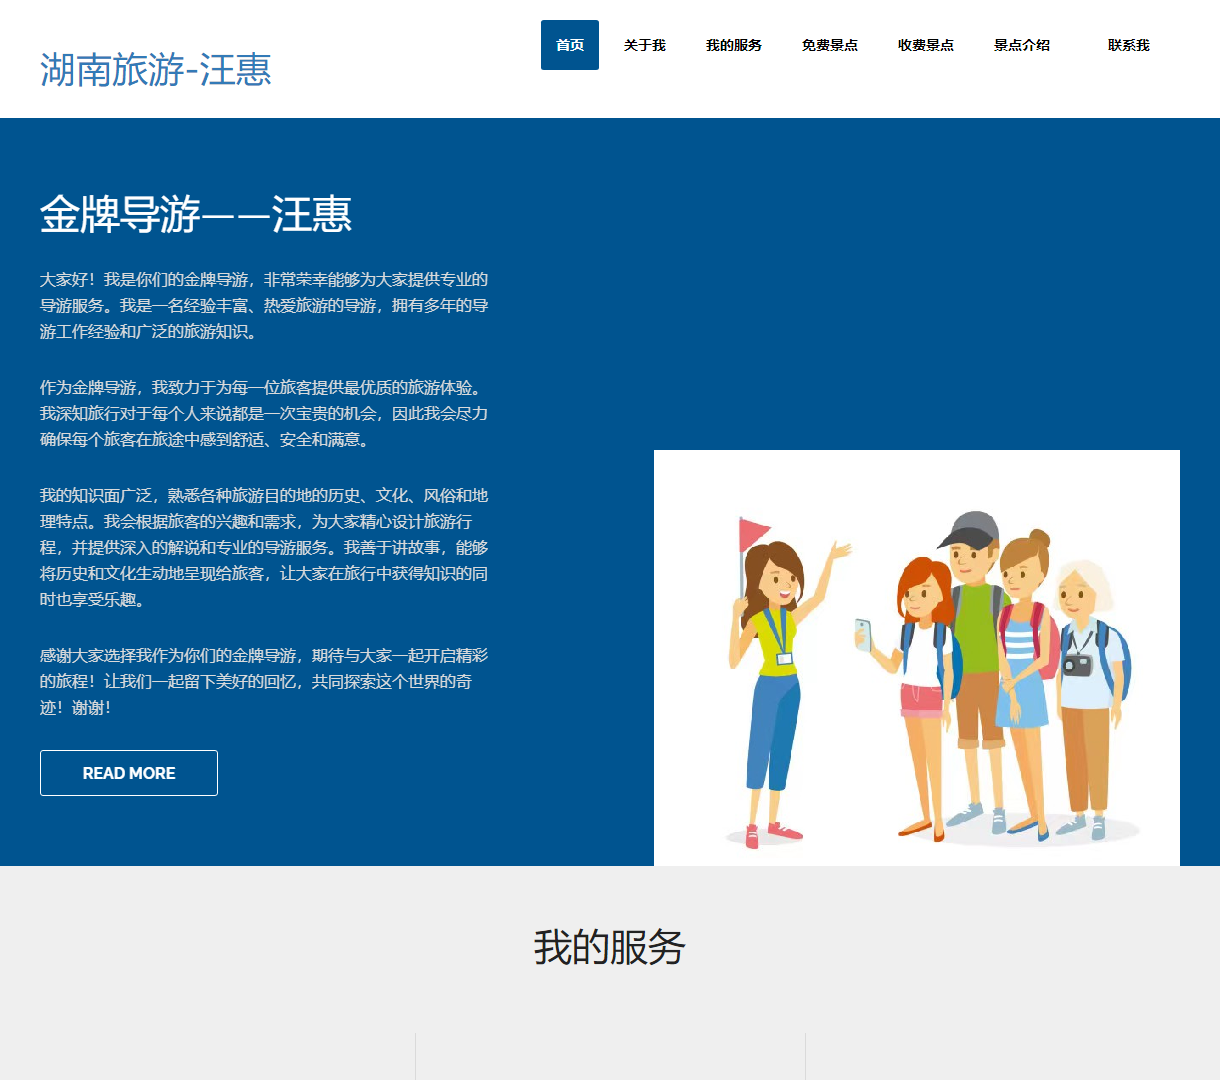Click the first paragraph introducing the guide
This screenshot has width=1220, height=1080.
264,307
